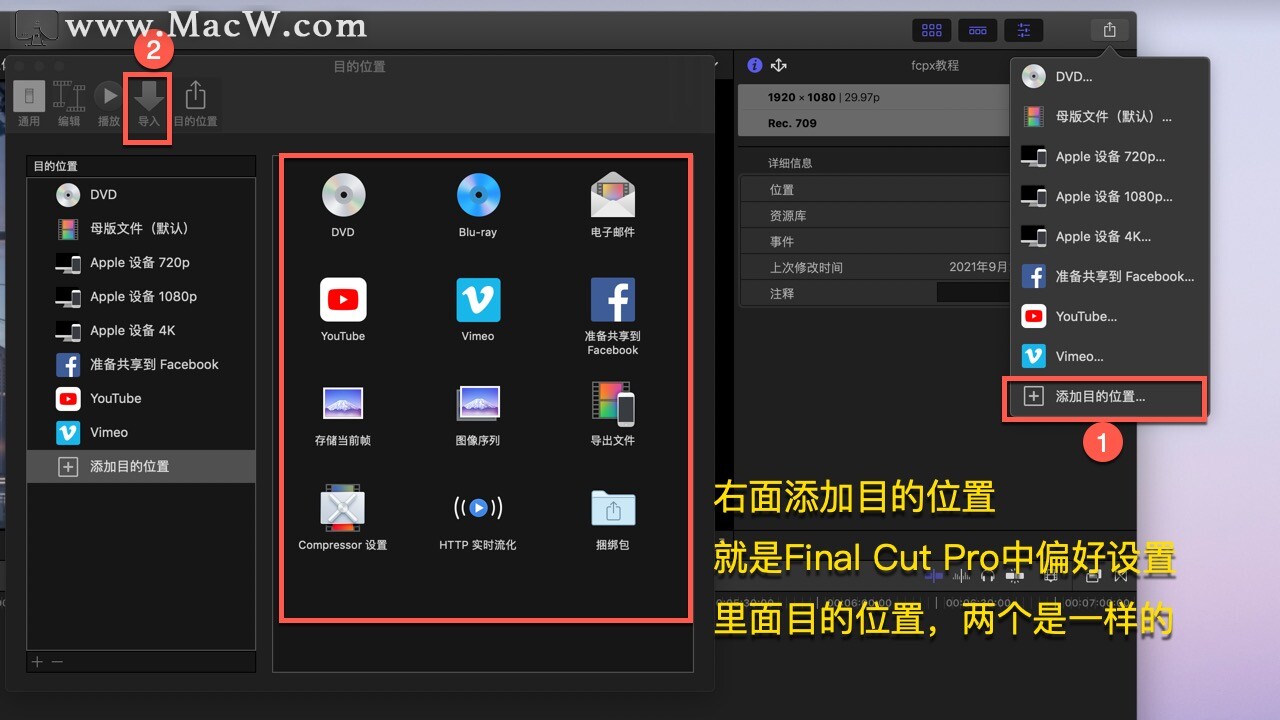The width and height of the screenshot is (1280, 720).
Task: Open the 通用 general preferences pane
Action: point(29,104)
